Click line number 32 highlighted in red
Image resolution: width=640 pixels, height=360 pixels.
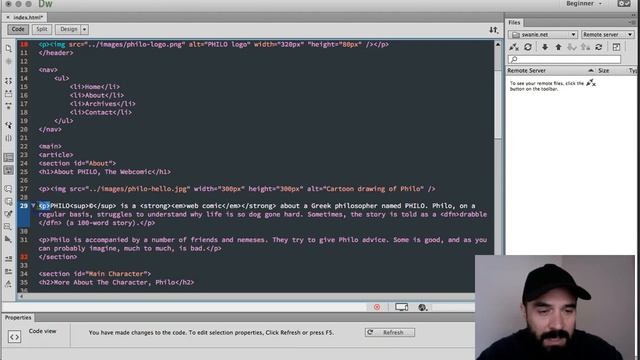tap(24, 257)
